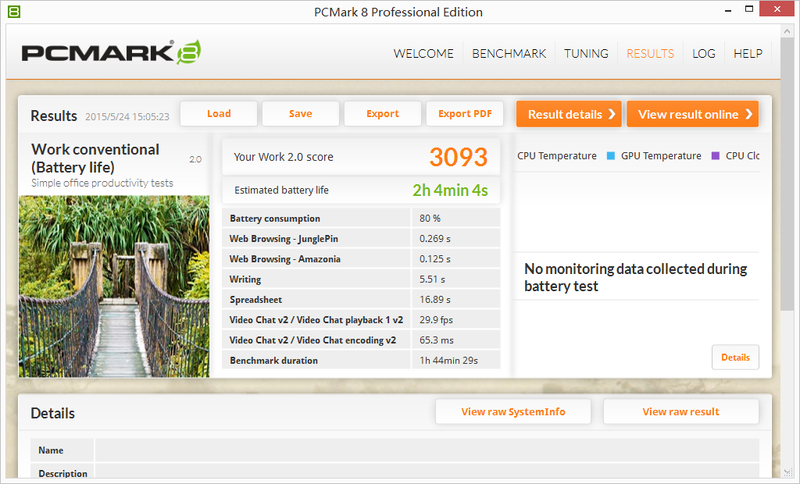
Task: Click the CPU Temperature legend label
Action: [x=557, y=156]
